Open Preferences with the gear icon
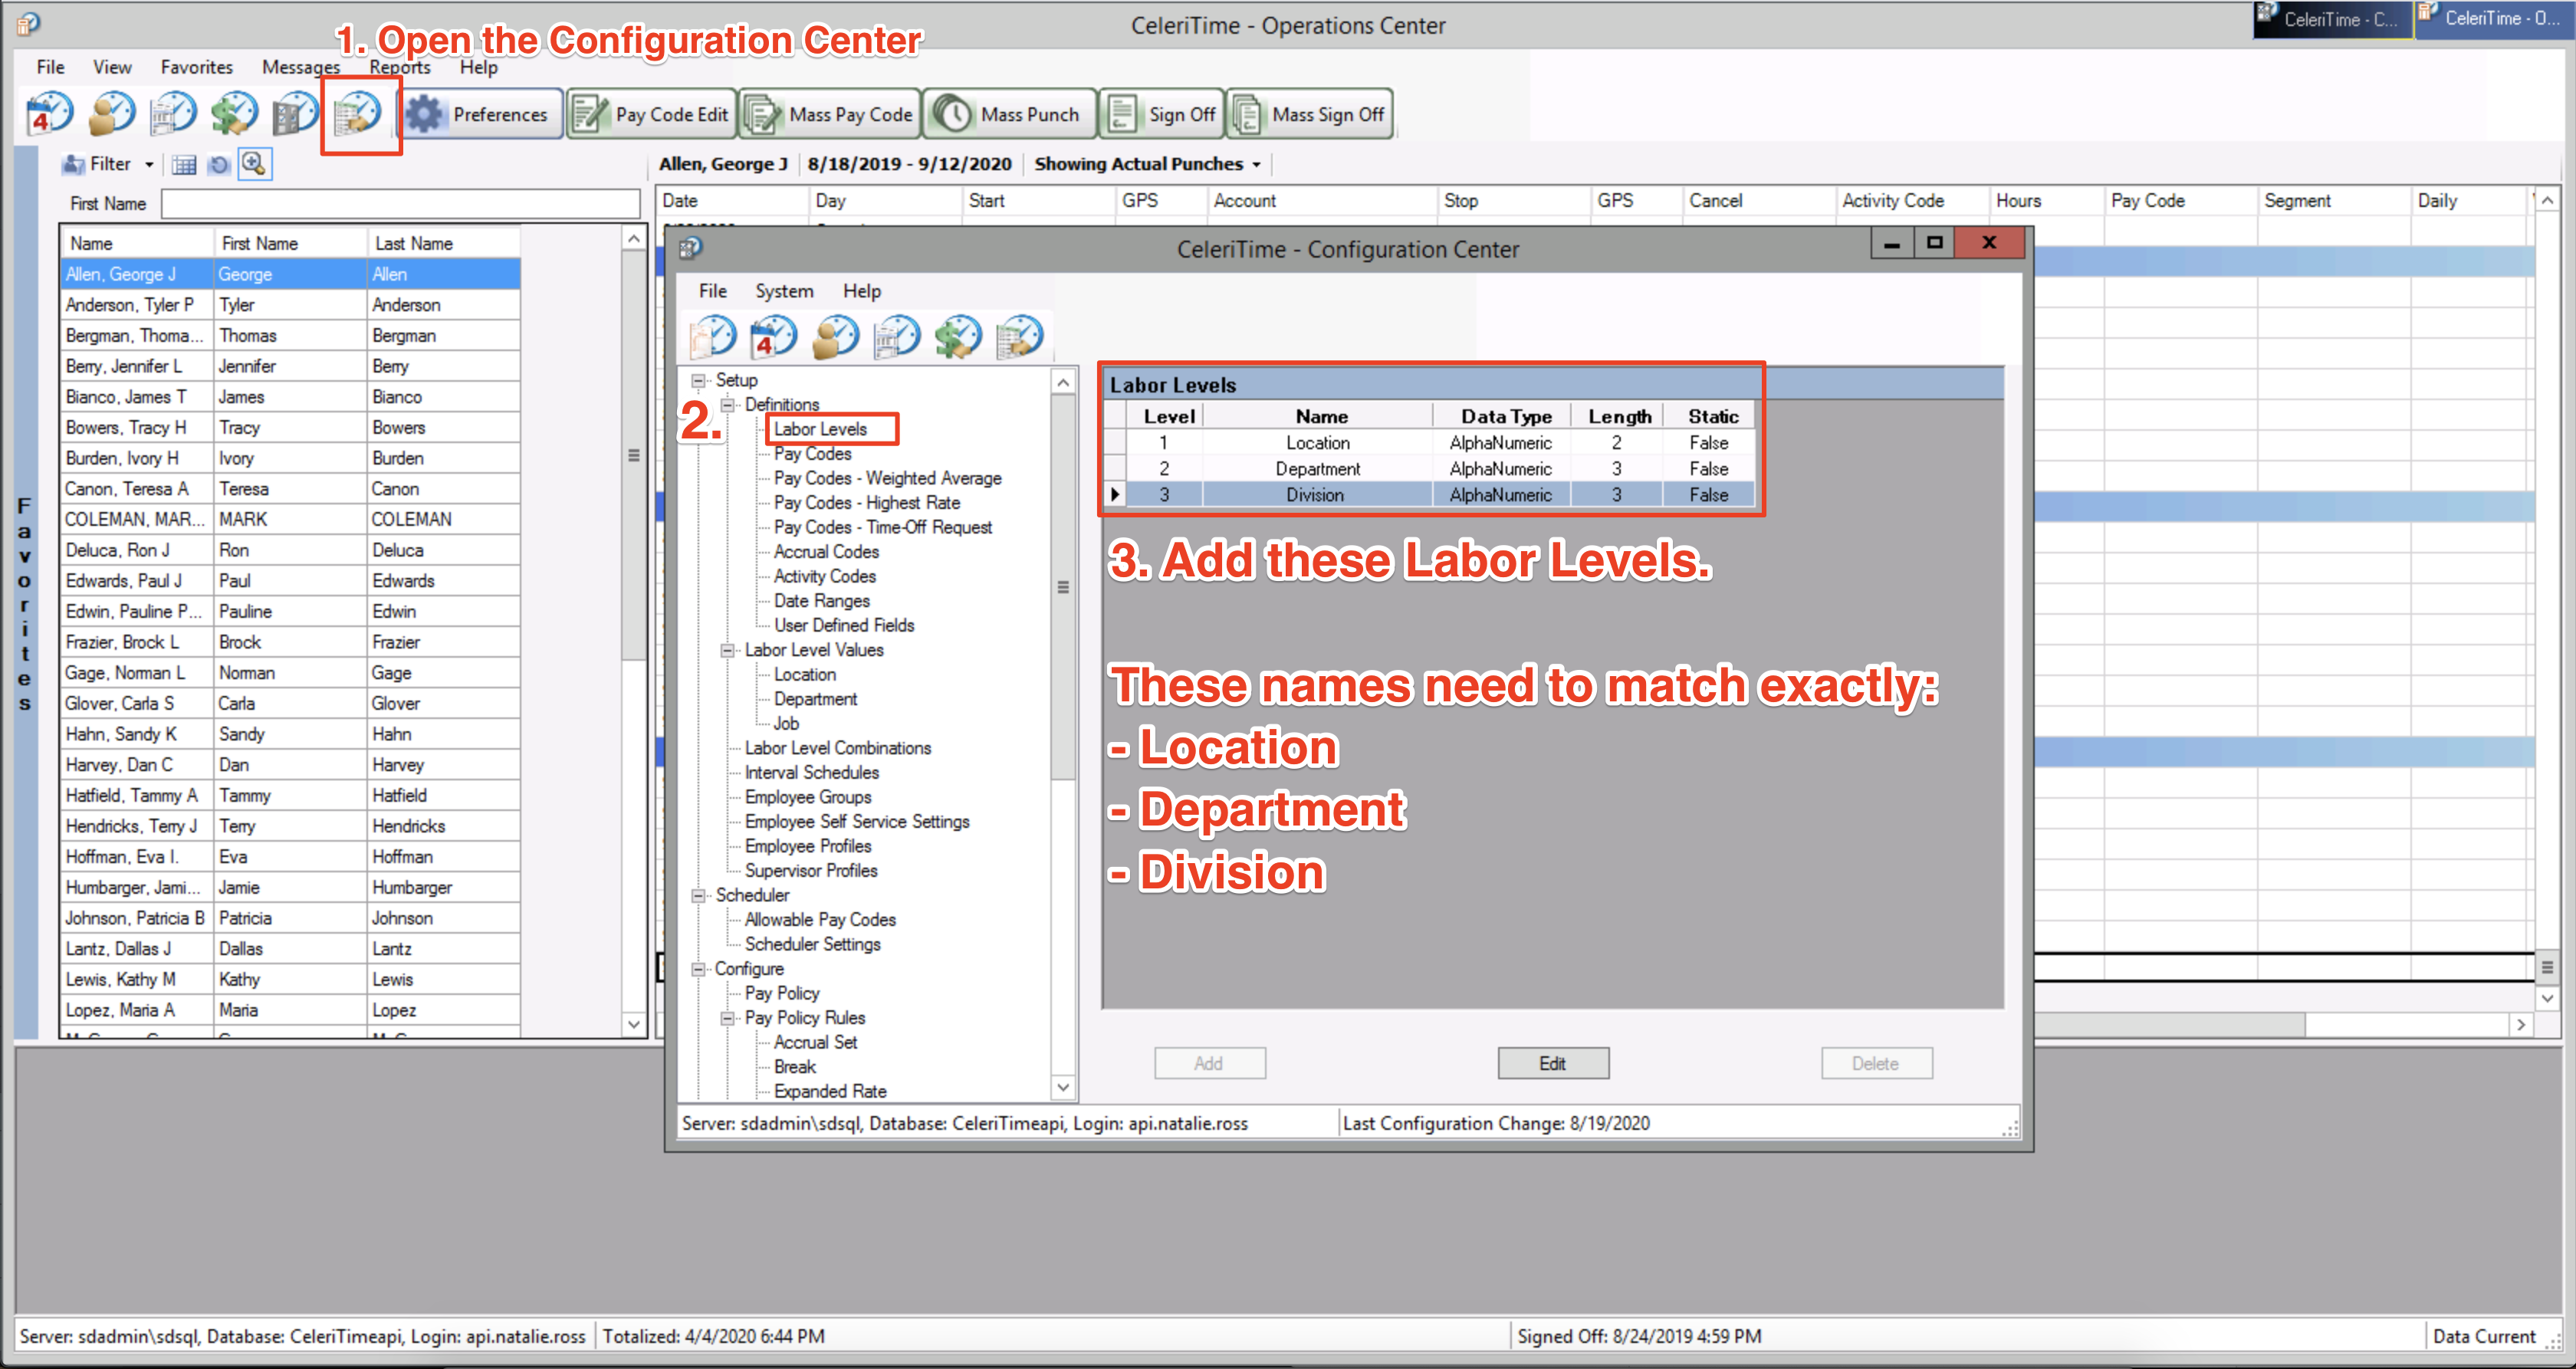This screenshot has width=2576, height=1369. tap(481, 114)
